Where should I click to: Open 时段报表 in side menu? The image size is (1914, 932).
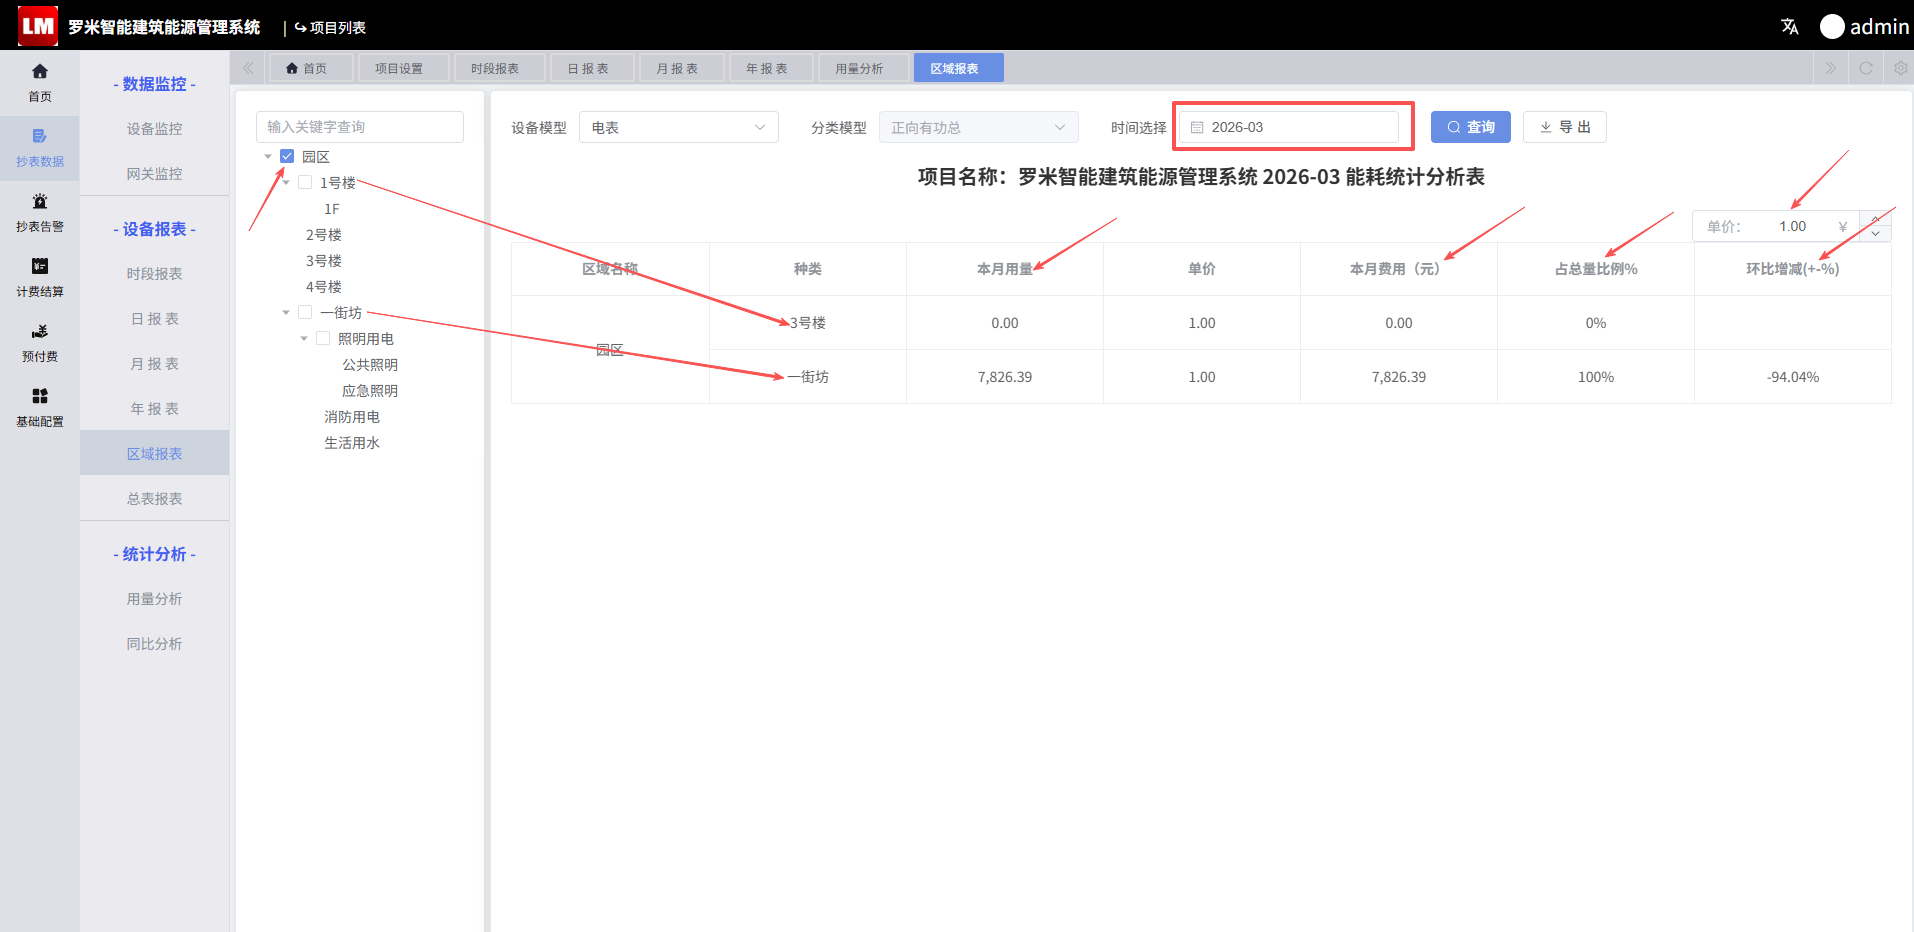[x=155, y=273]
